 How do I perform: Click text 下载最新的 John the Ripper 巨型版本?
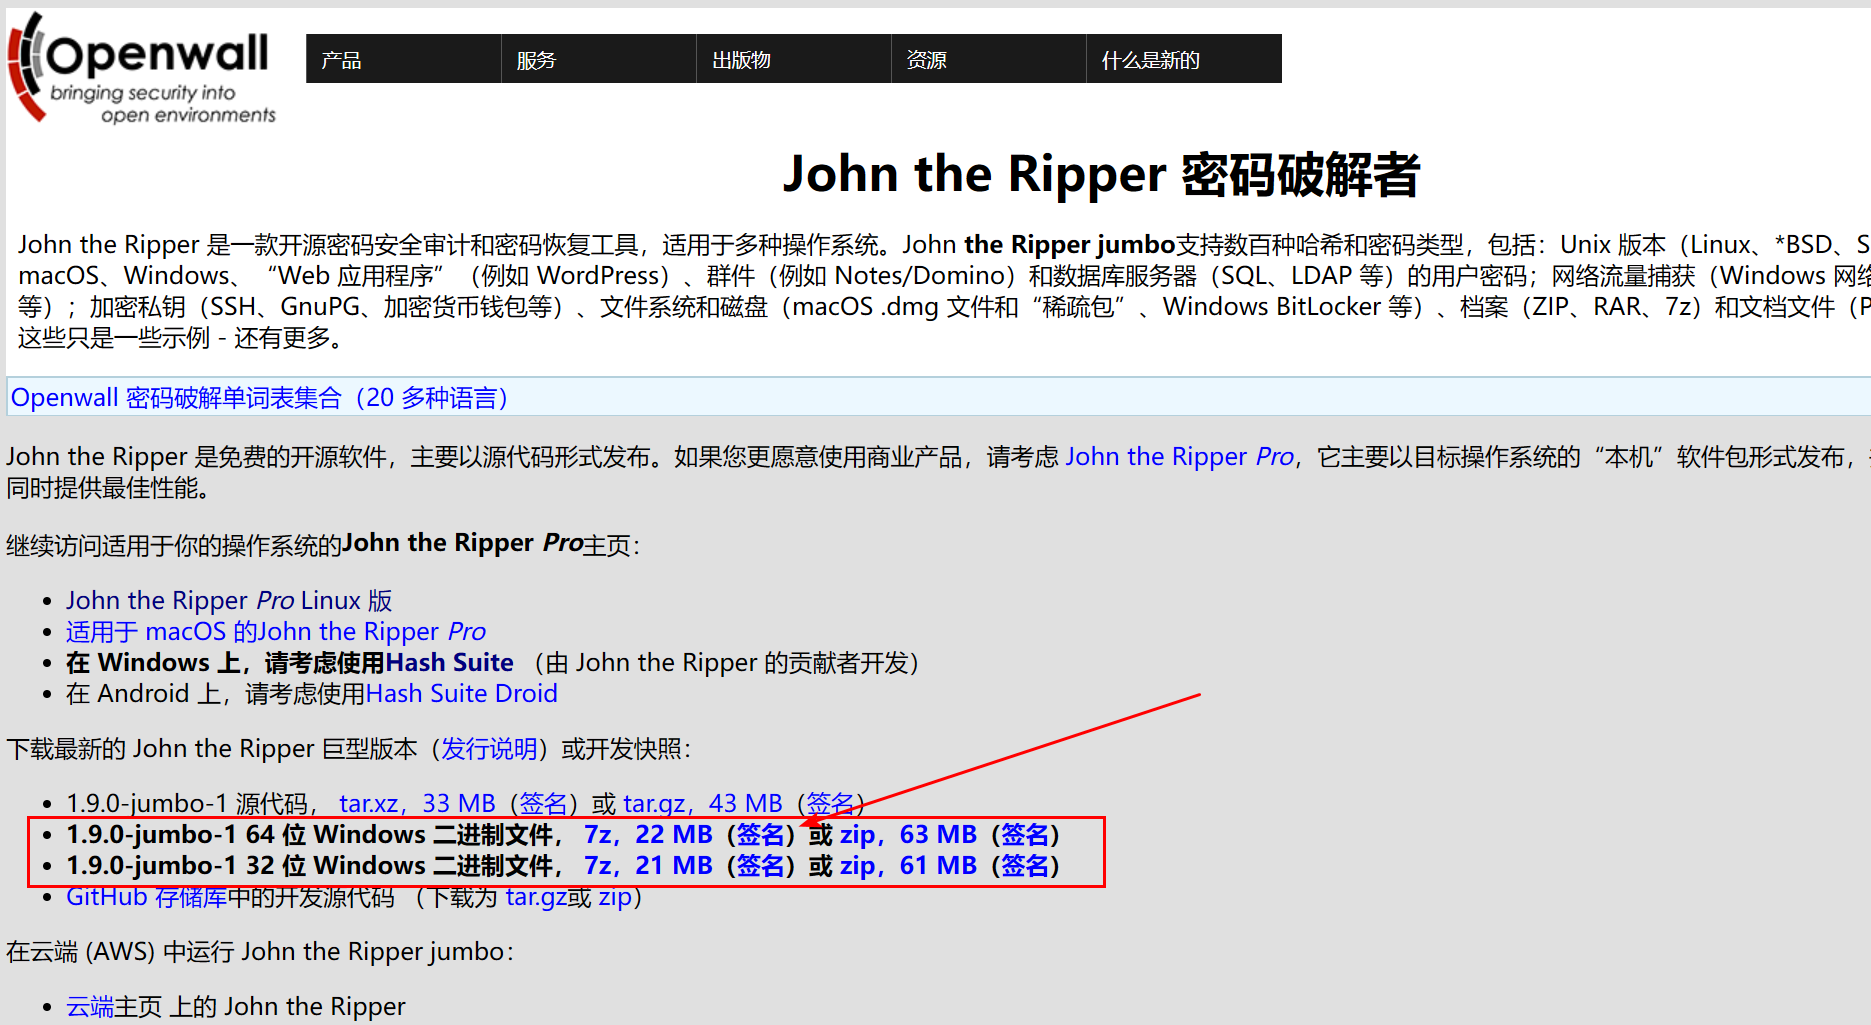point(212,749)
